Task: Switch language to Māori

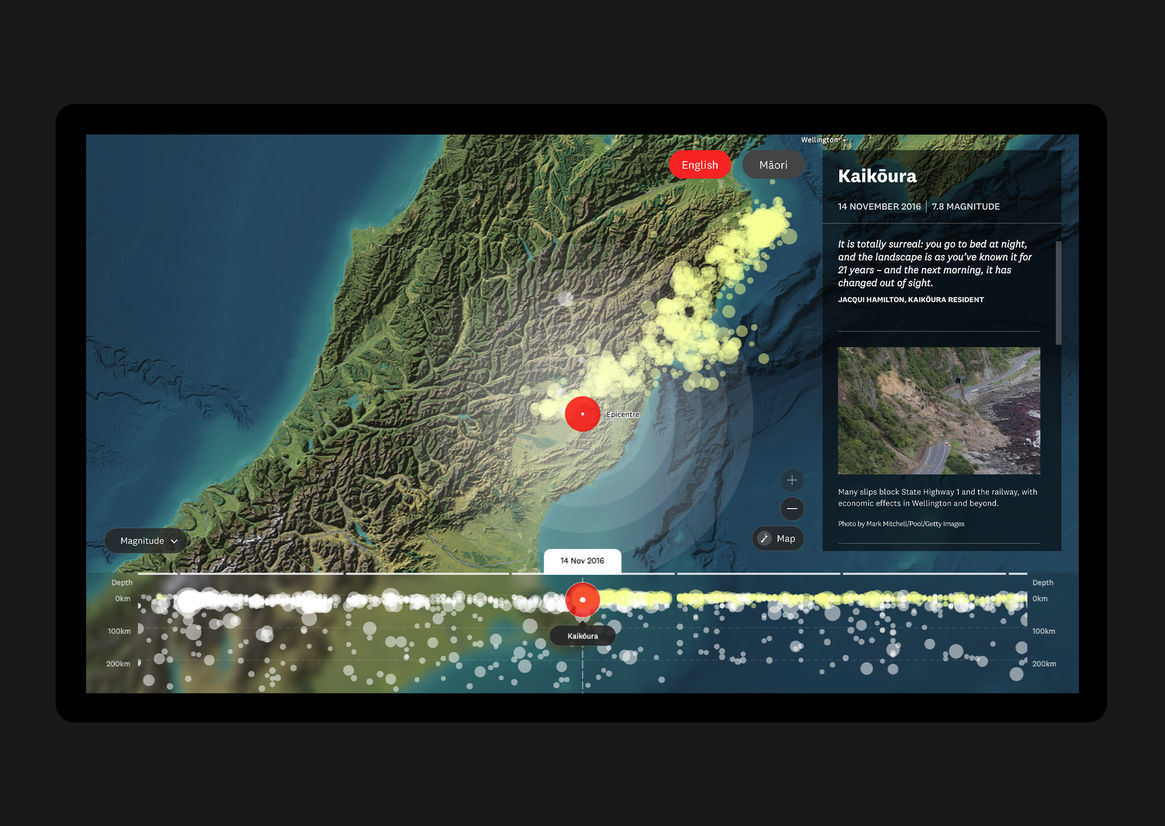Action: (773, 165)
